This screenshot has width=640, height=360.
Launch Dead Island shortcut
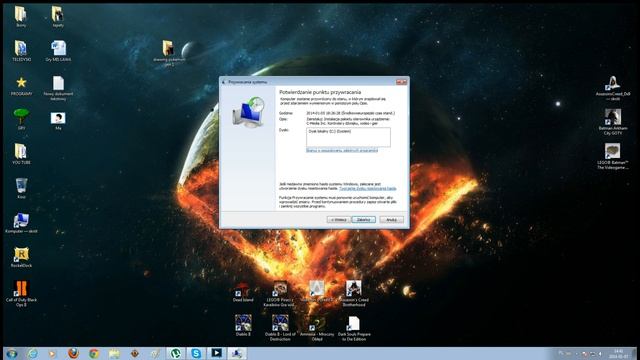tap(243, 291)
